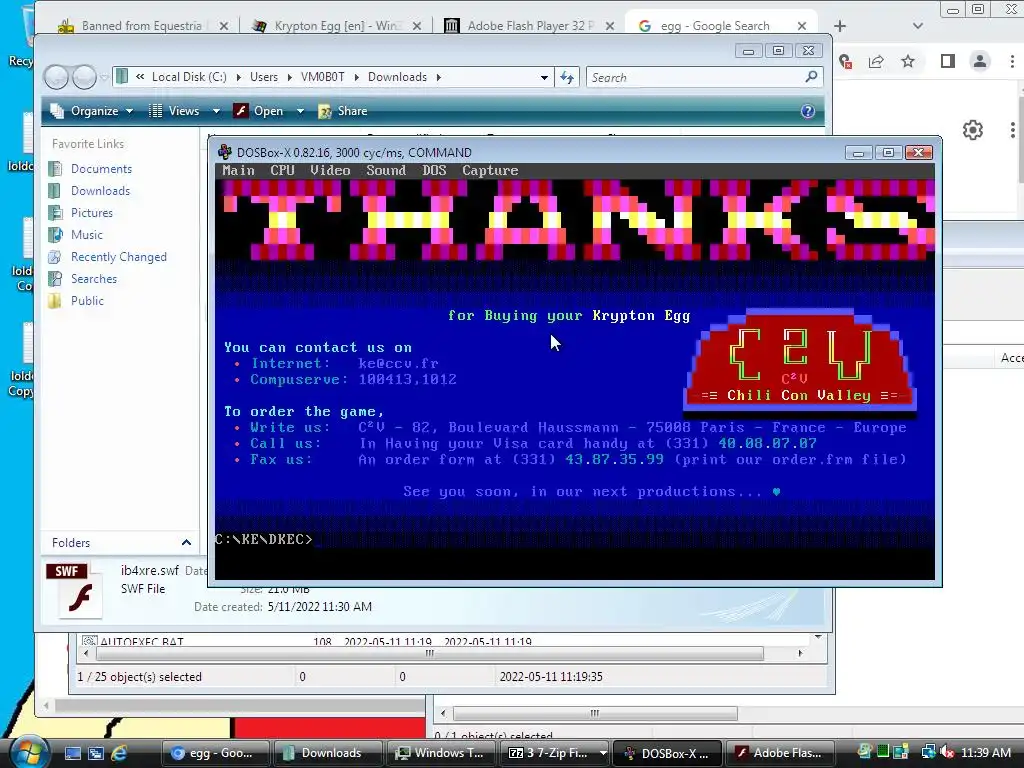The width and height of the screenshot is (1024, 768).
Task: Click the Explorer back navigation button
Action: [56, 78]
